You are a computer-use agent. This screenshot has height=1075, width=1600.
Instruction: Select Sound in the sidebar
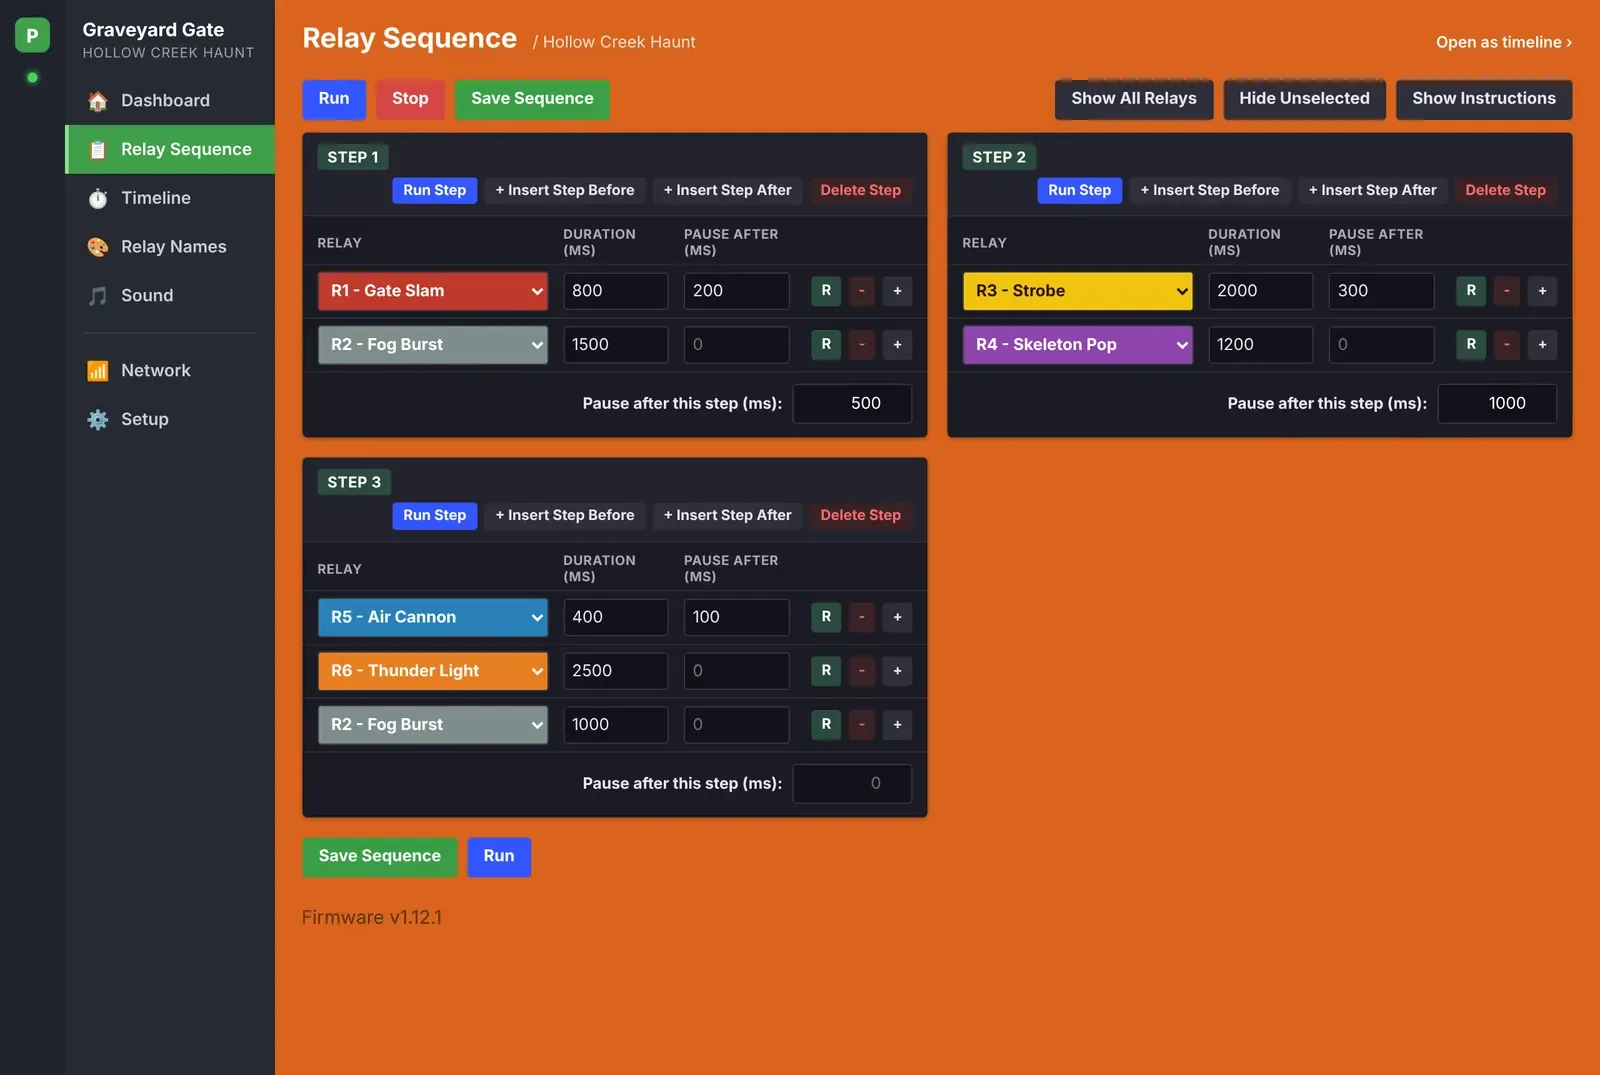tap(170, 296)
